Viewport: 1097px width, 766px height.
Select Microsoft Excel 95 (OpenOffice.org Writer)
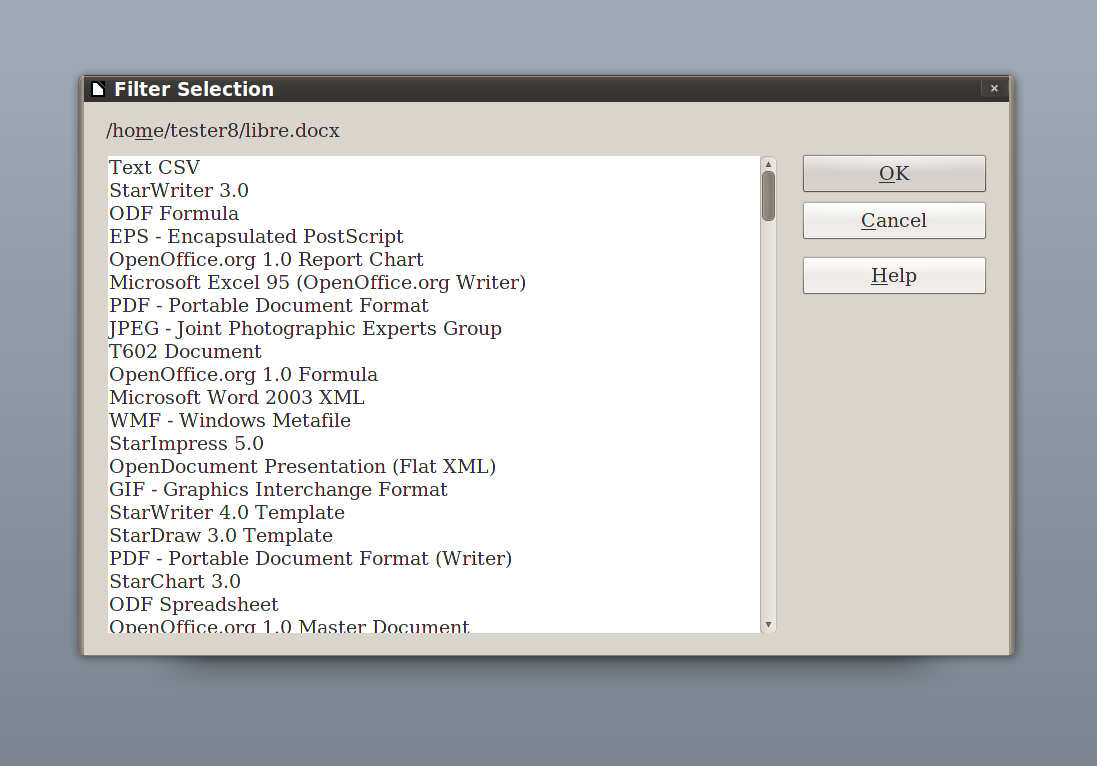pos(317,282)
